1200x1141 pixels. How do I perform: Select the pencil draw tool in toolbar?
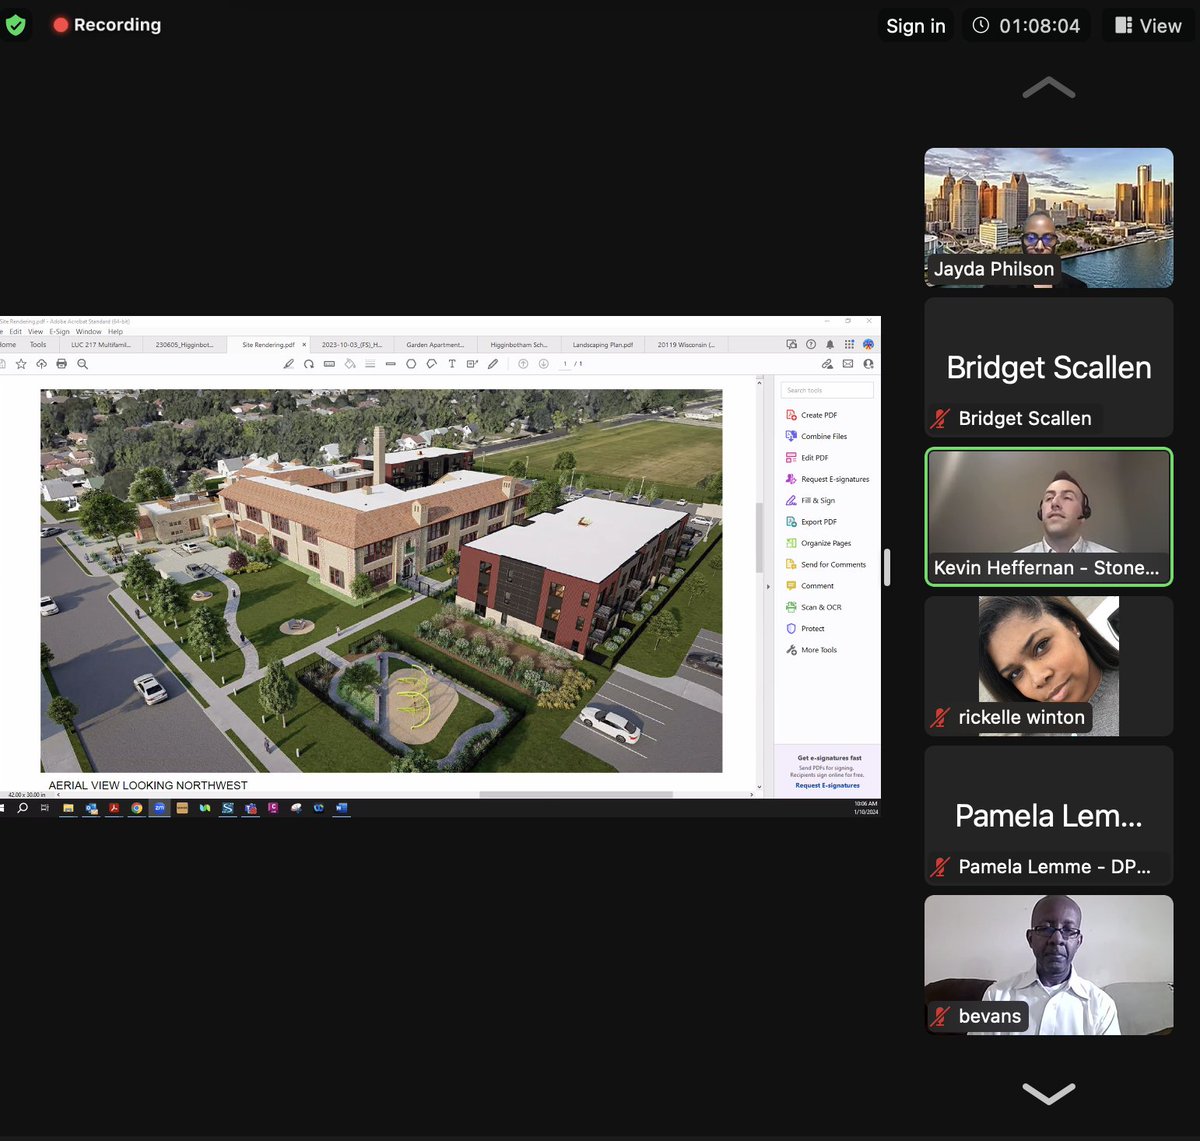coord(493,364)
